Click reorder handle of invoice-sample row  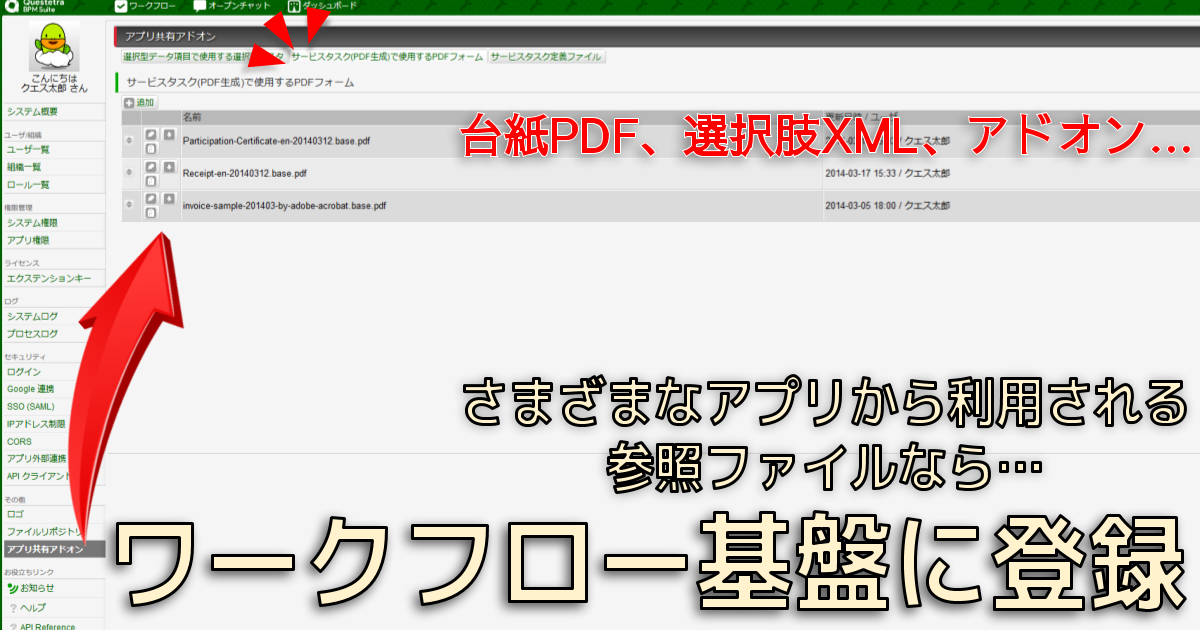pyautogui.click(x=129, y=205)
